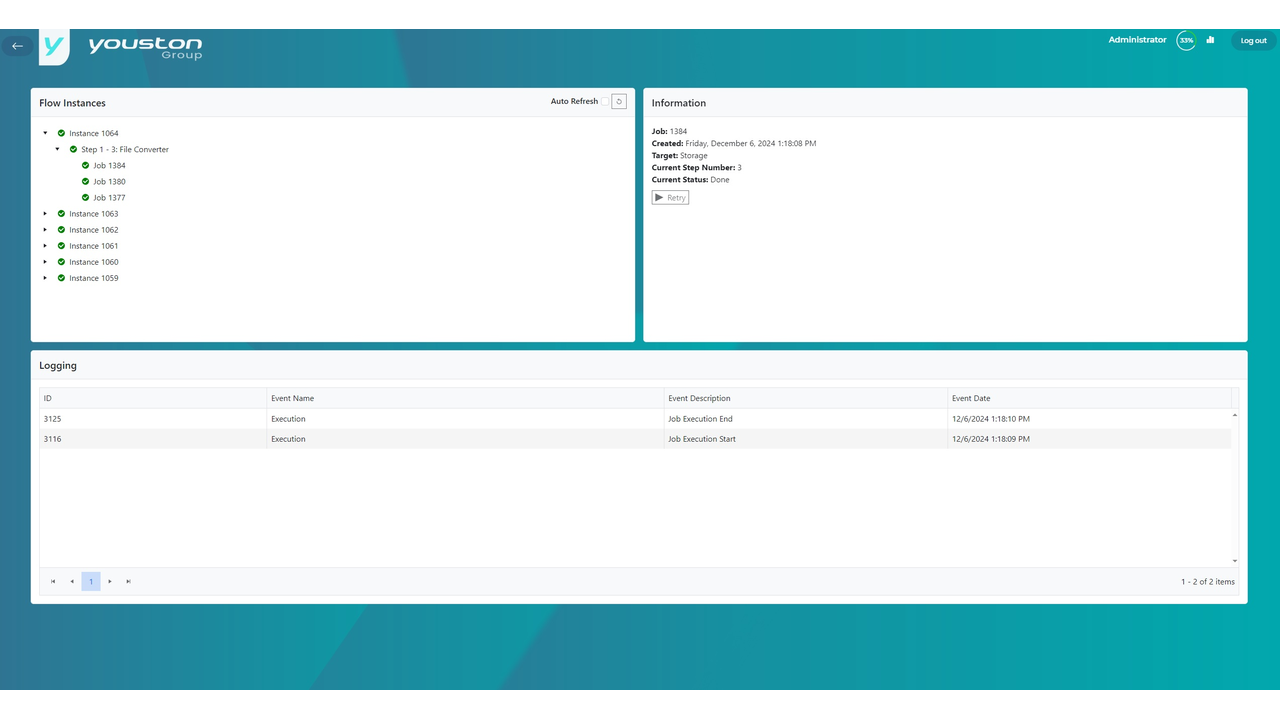
Task: Click green check icon beside Job 1380
Action: [85, 181]
